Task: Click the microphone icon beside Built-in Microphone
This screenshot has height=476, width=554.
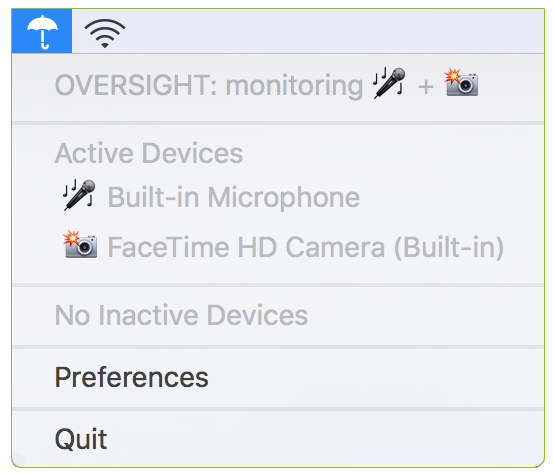Action: pyautogui.click(x=79, y=195)
